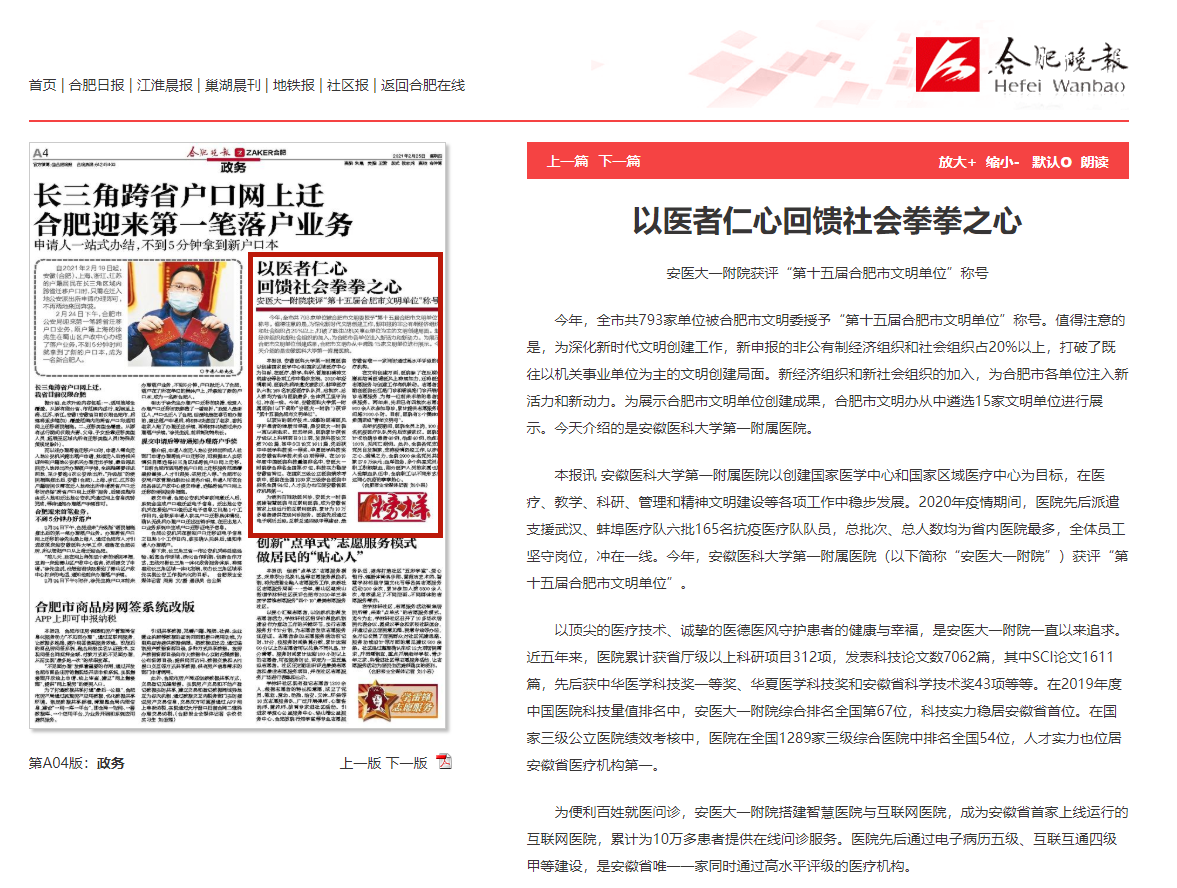Start read-aloud with 朗读 button
The height and width of the screenshot is (888, 1177).
pyautogui.click(x=1094, y=161)
